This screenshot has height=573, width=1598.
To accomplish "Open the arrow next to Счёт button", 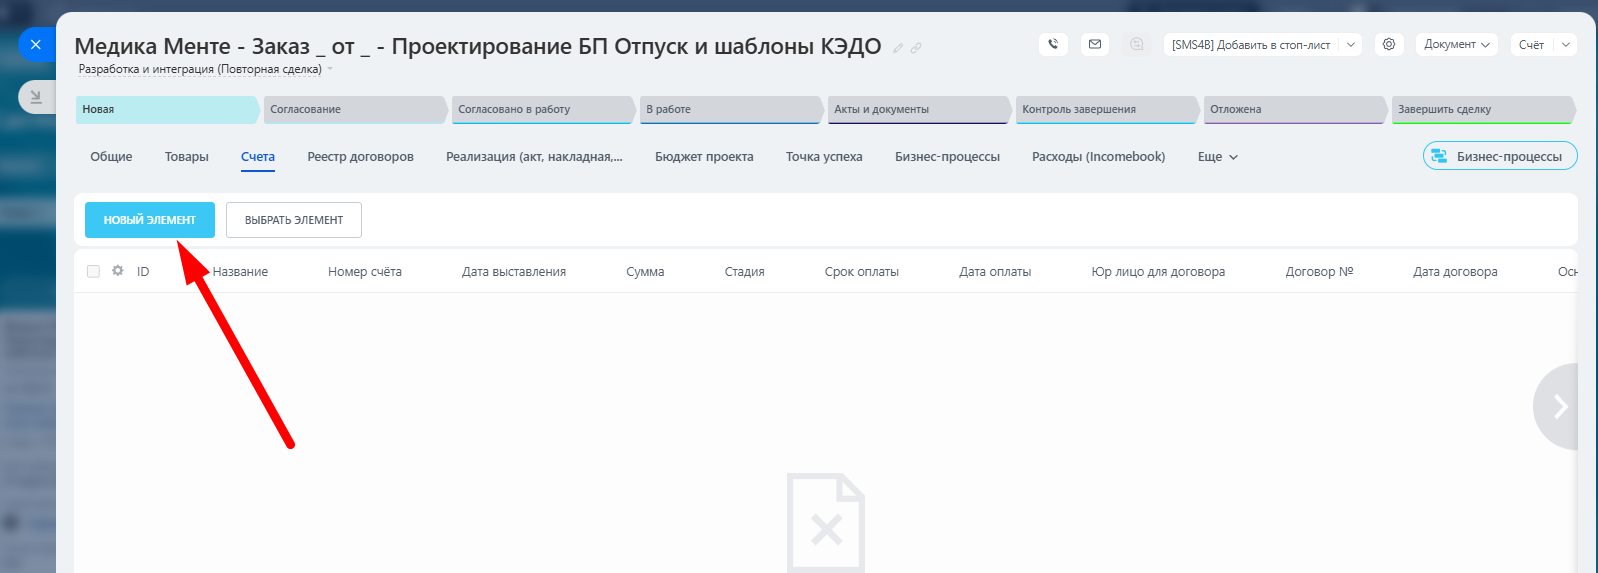I will click(x=1566, y=45).
